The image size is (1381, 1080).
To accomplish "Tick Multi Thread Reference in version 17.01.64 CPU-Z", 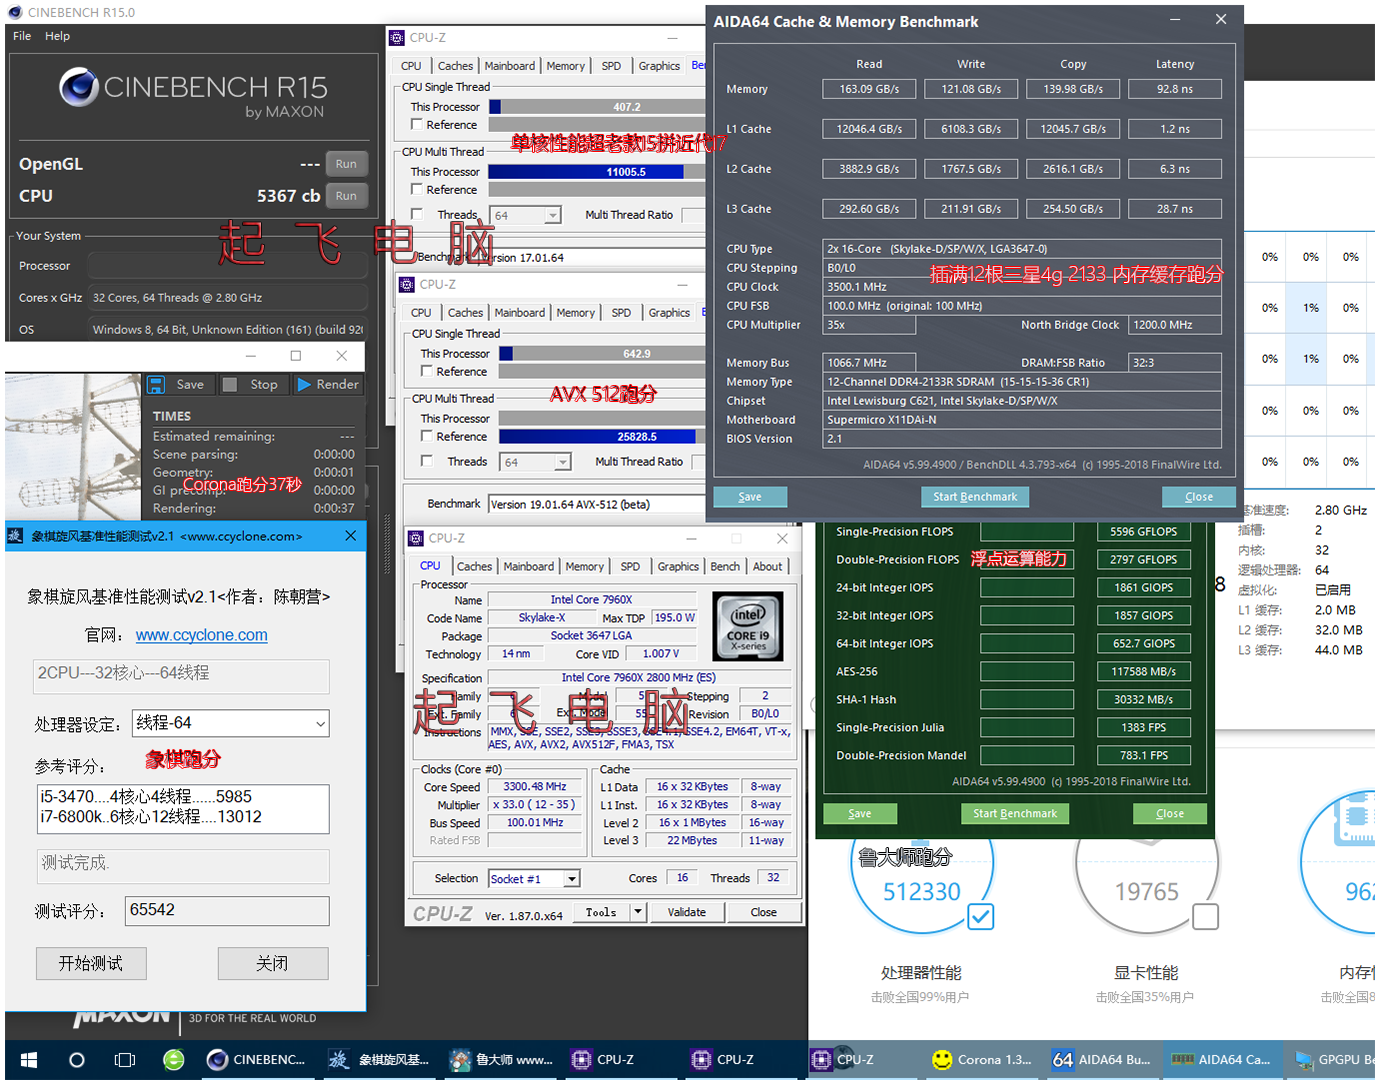I will [417, 190].
